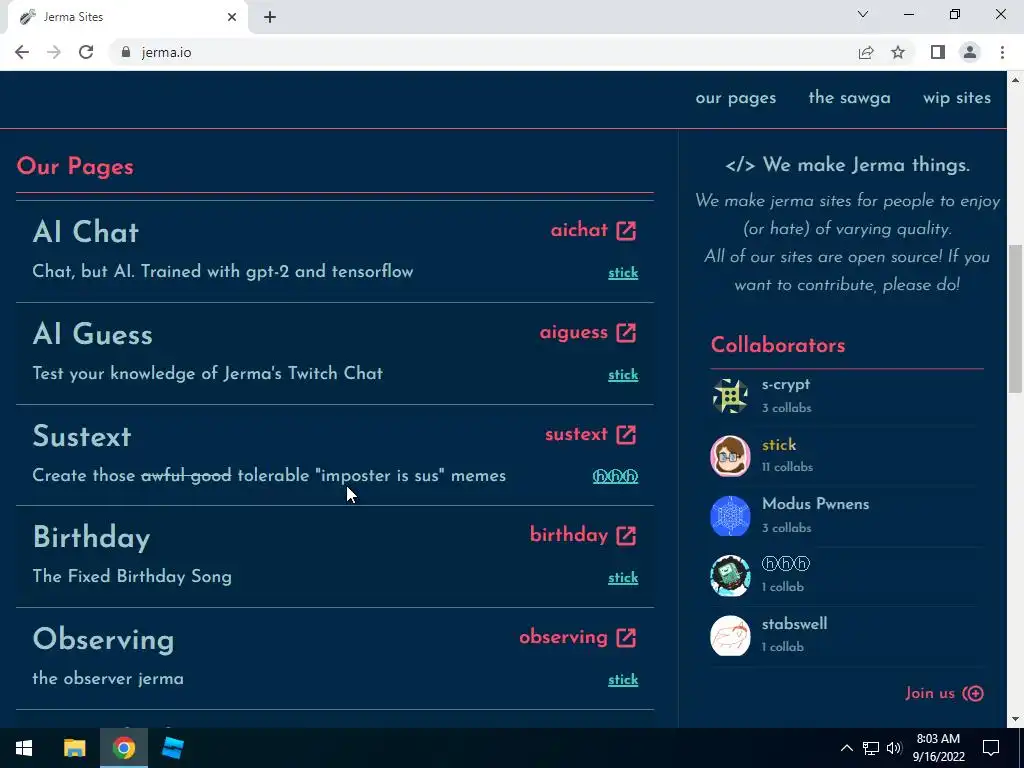View site information lock icon
Viewport: 1024px width, 768px height.
[x=126, y=52]
